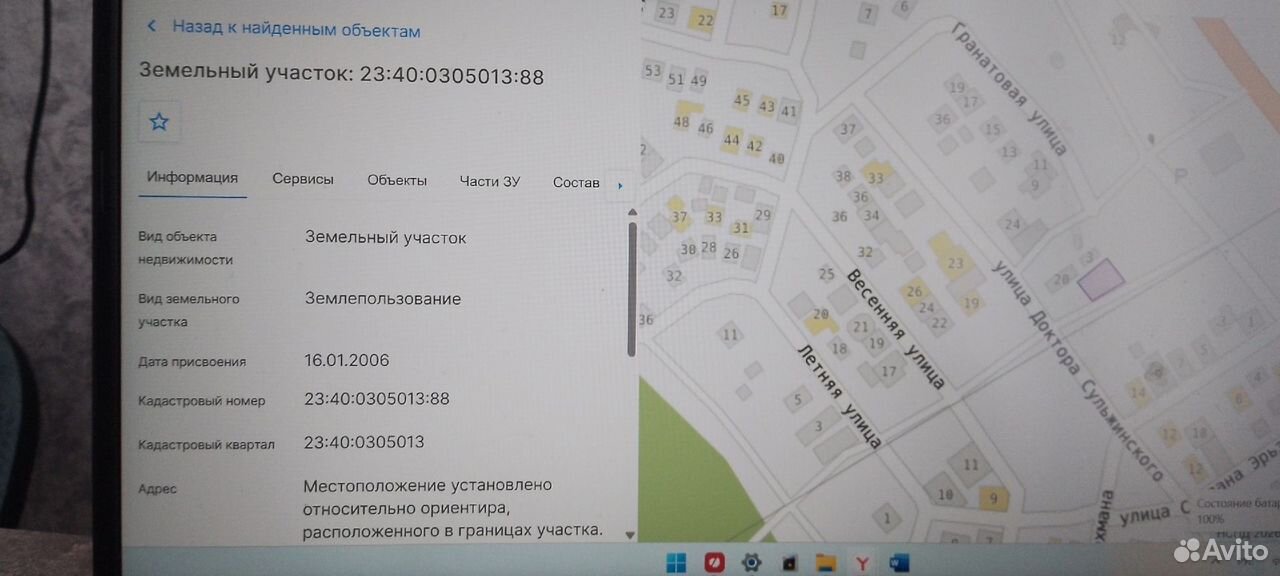This screenshot has height=576, width=1280.
Task: Open the Состав tab
Action: [x=576, y=182]
